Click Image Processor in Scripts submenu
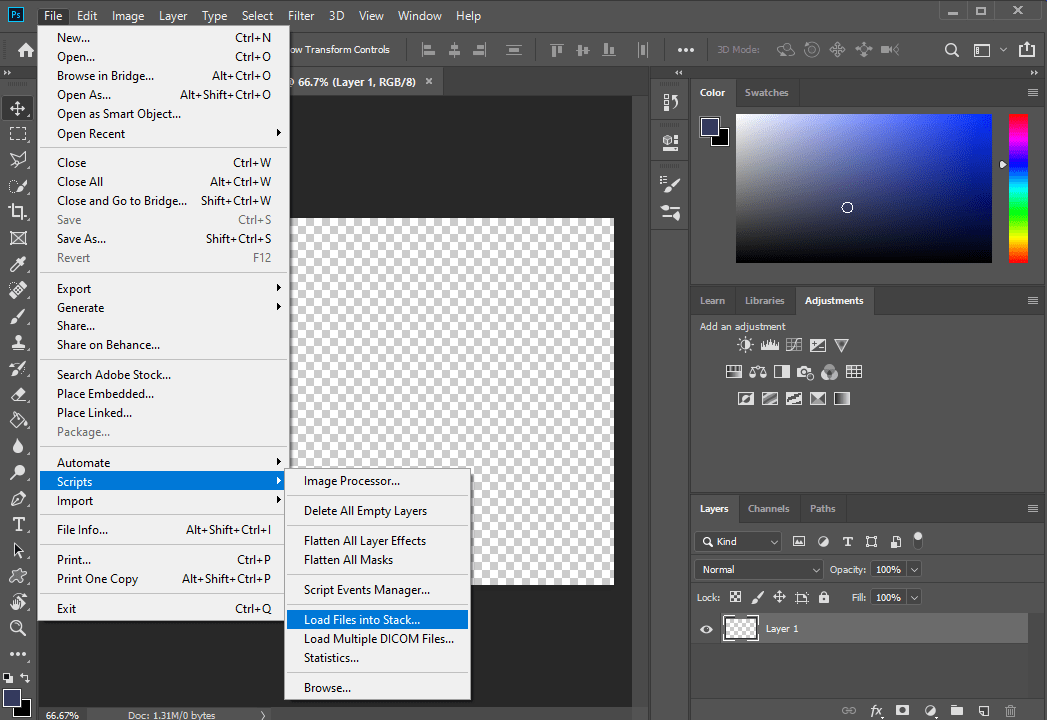This screenshot has height=720, width=1047. pos(352,481)
